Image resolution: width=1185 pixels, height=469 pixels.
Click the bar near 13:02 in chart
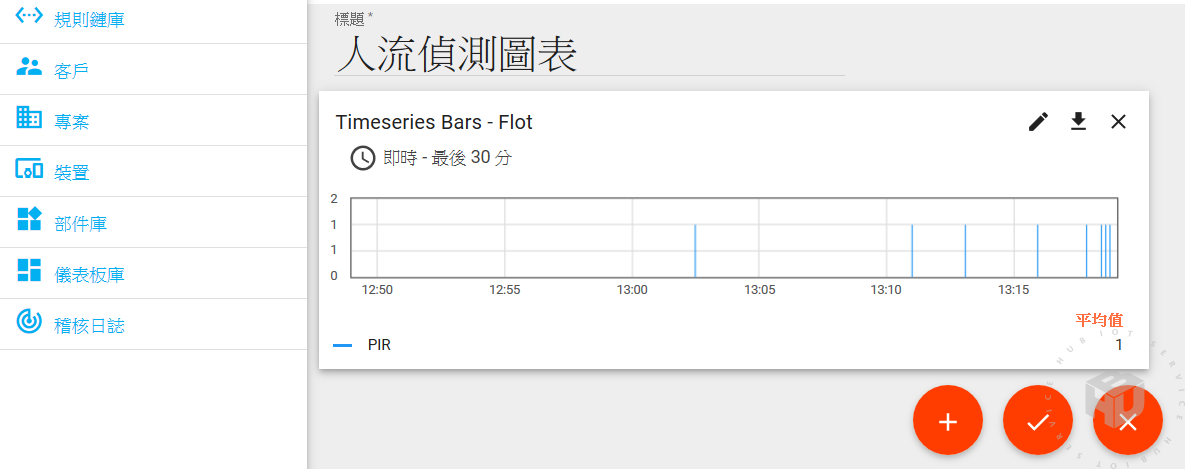click(695, 250)
